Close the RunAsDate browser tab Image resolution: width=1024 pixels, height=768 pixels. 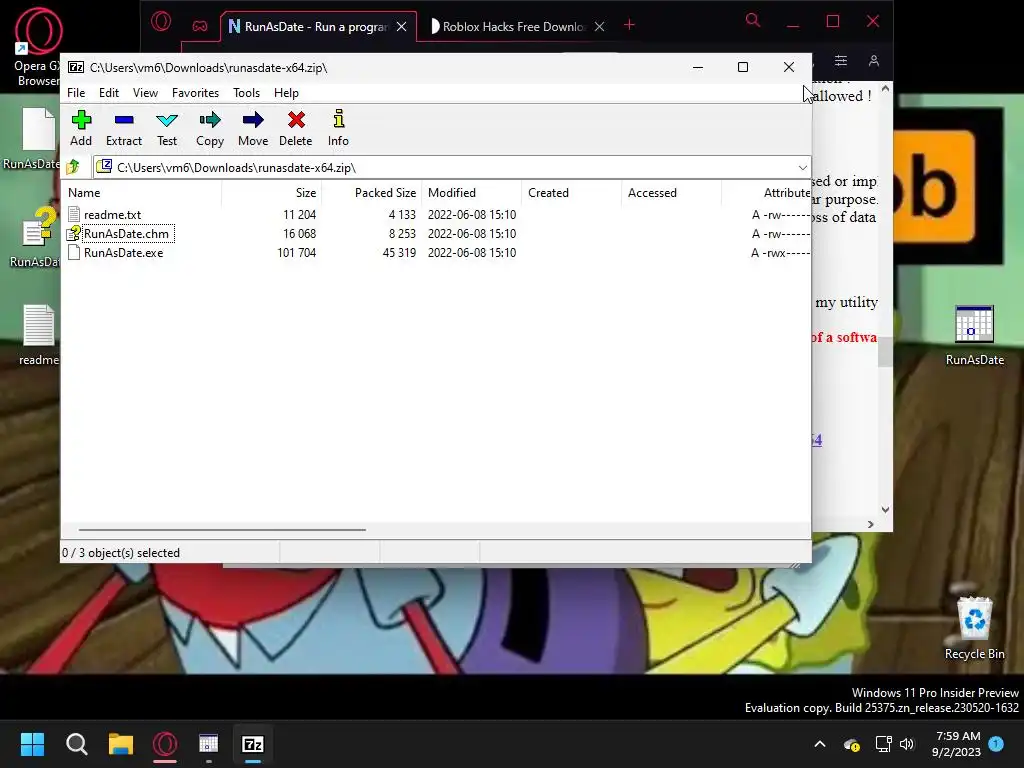(x=402, y=27)
